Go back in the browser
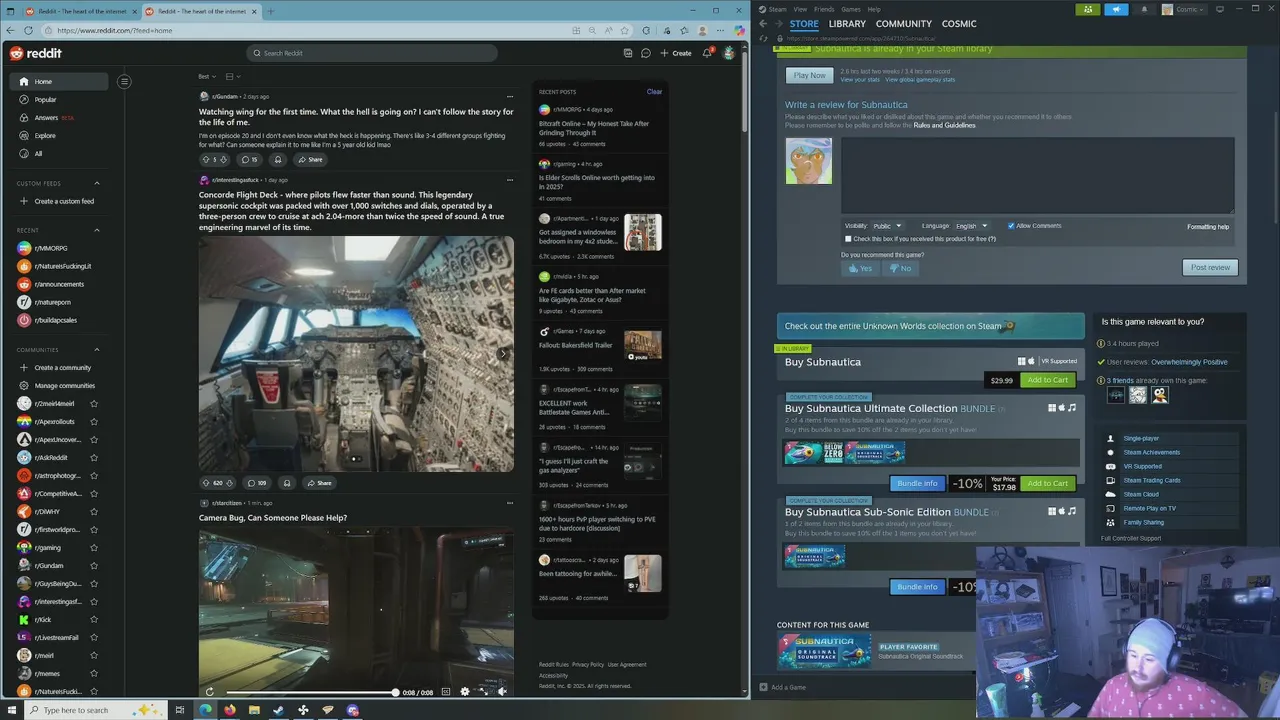The width and height of the screenshot is (1280, 720). point(9,31)
